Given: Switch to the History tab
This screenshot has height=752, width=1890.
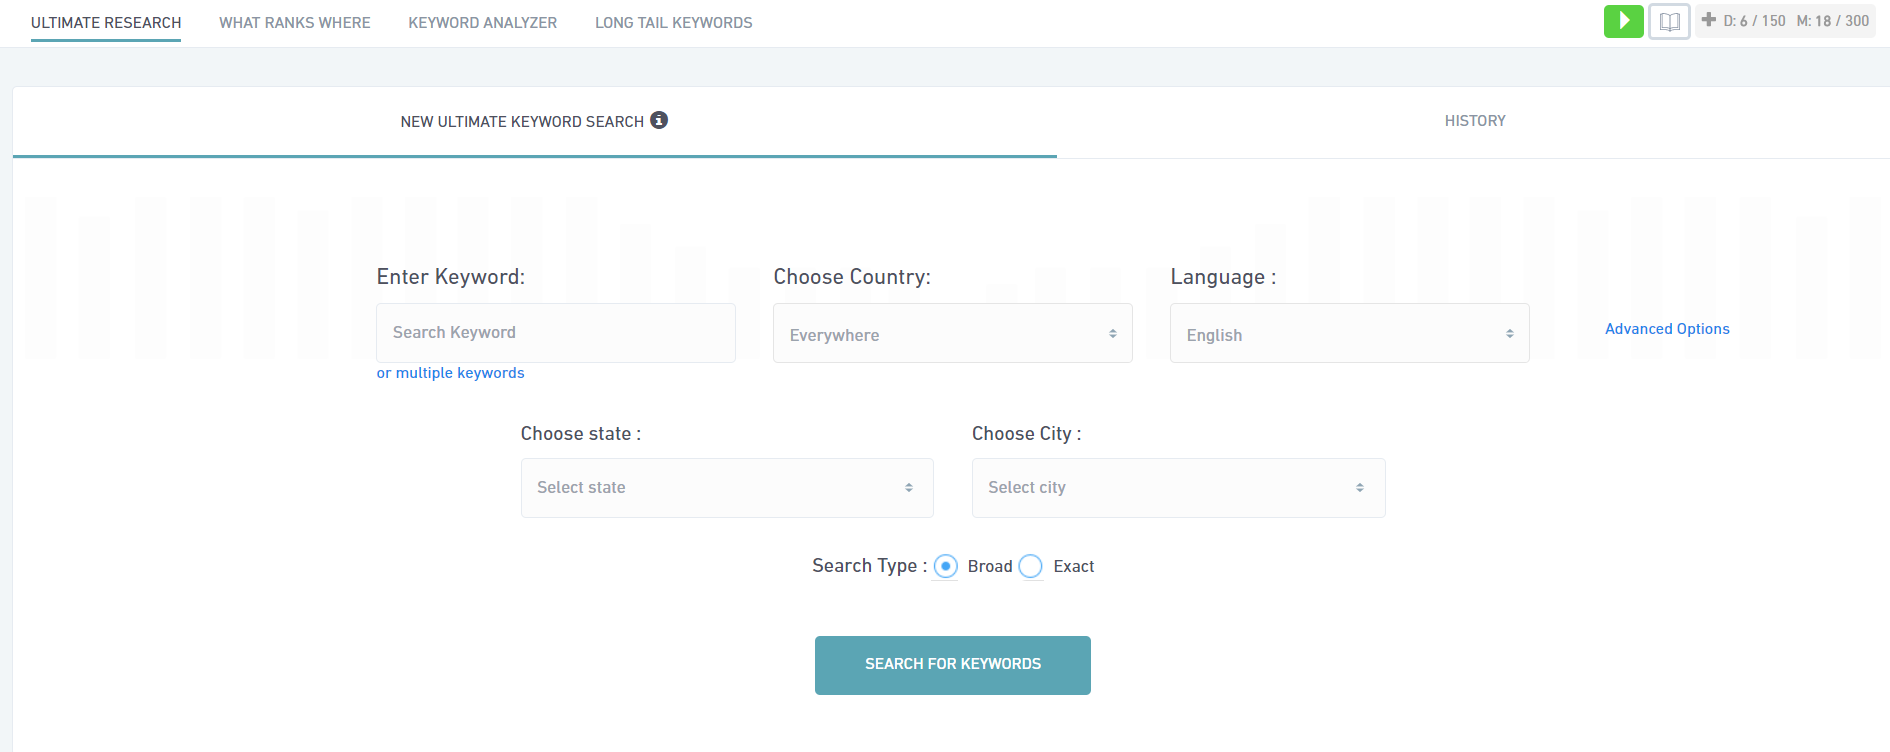Looking at the screenshot, I should (x=1474, y=121).
